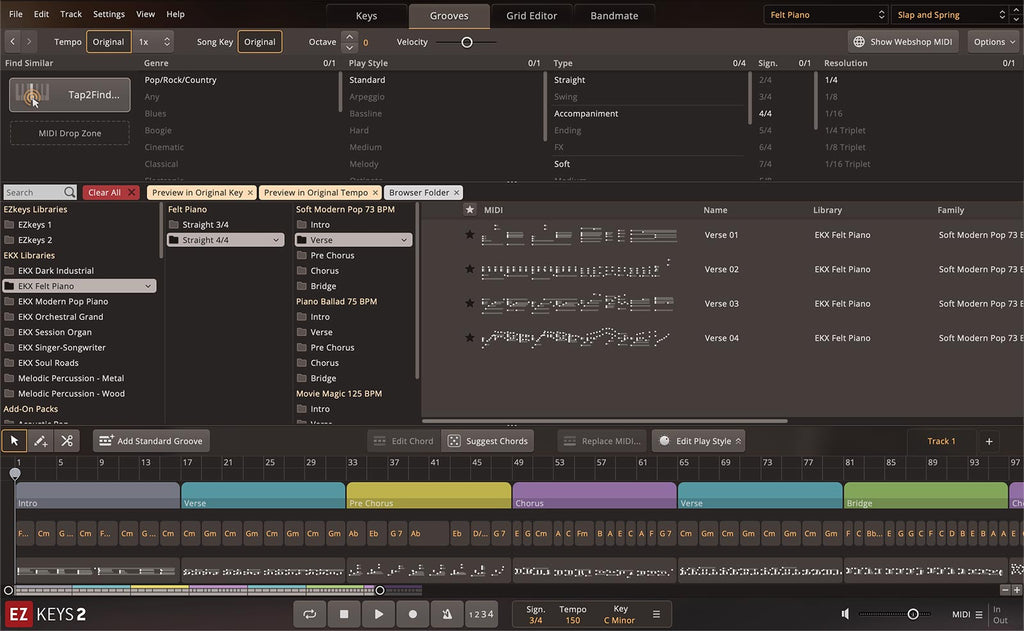The height and width of the screenshot is (631, 1024).
Task: Select the Soft type filter
Action: point(562,164)
